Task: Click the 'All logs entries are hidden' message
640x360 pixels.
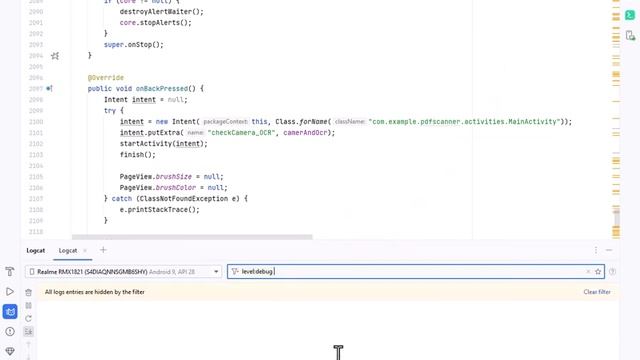Action: point(95,292)
